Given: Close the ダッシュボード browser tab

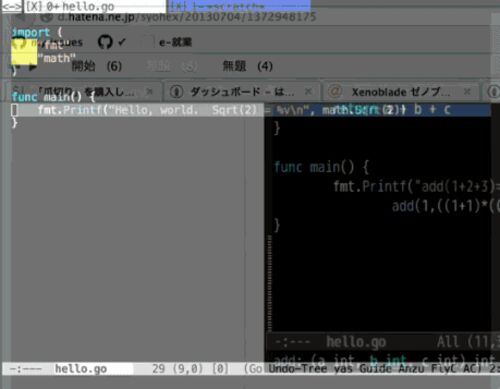Looking at the screenshot, I should coord(308,91).
